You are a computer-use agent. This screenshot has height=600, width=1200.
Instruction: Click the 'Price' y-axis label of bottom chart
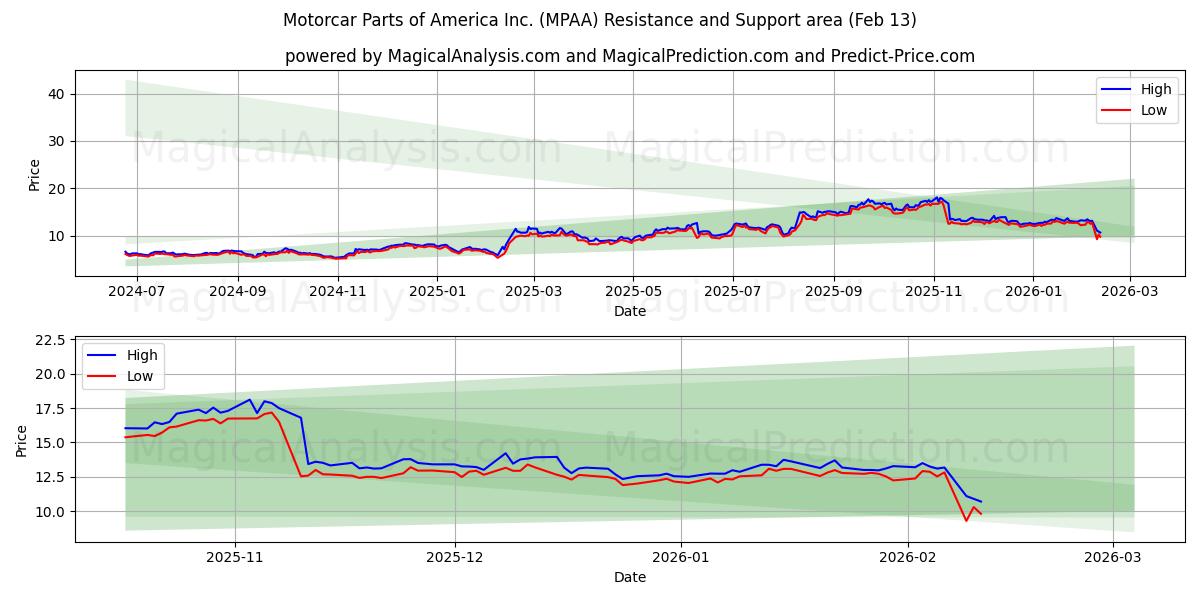click(22, 441)
